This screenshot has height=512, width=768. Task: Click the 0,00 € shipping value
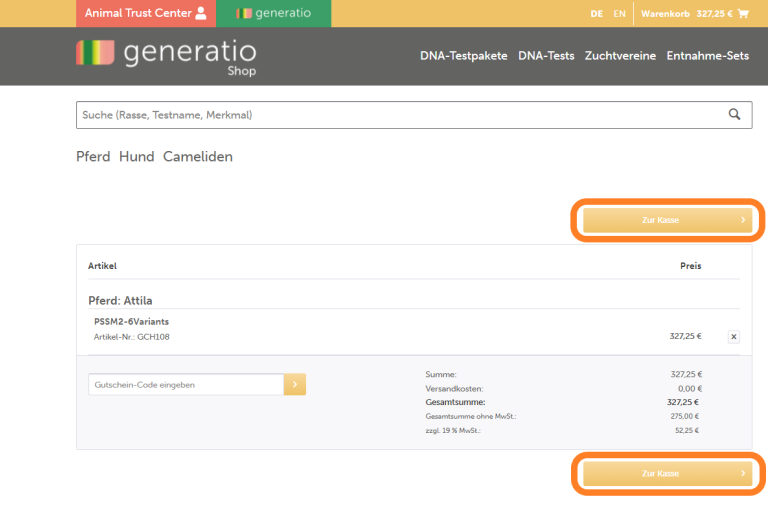[x=690, y=389]
